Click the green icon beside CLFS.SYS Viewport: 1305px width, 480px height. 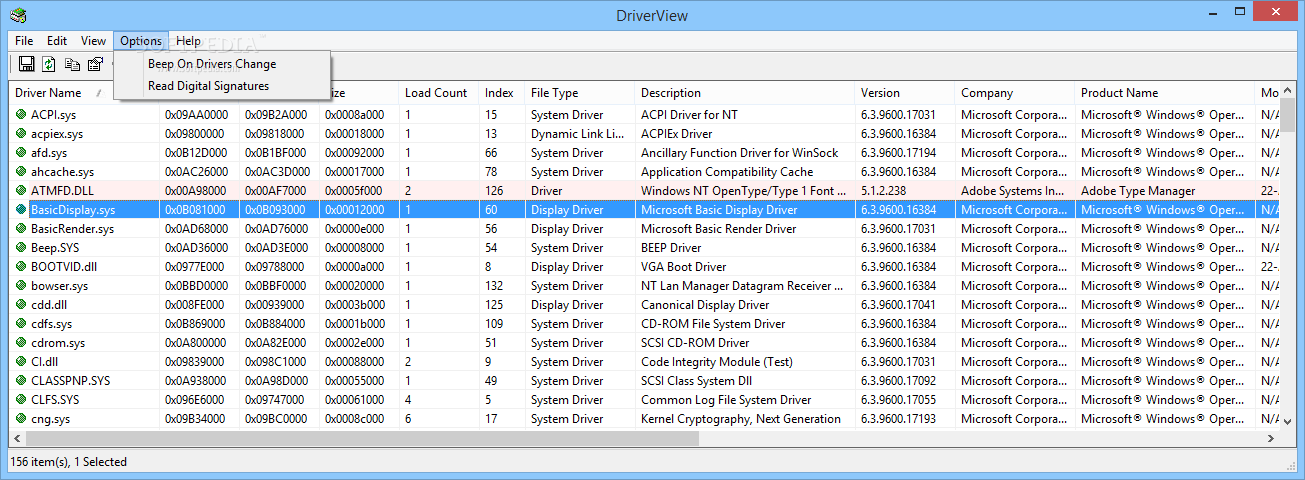[x=21, y=400]
